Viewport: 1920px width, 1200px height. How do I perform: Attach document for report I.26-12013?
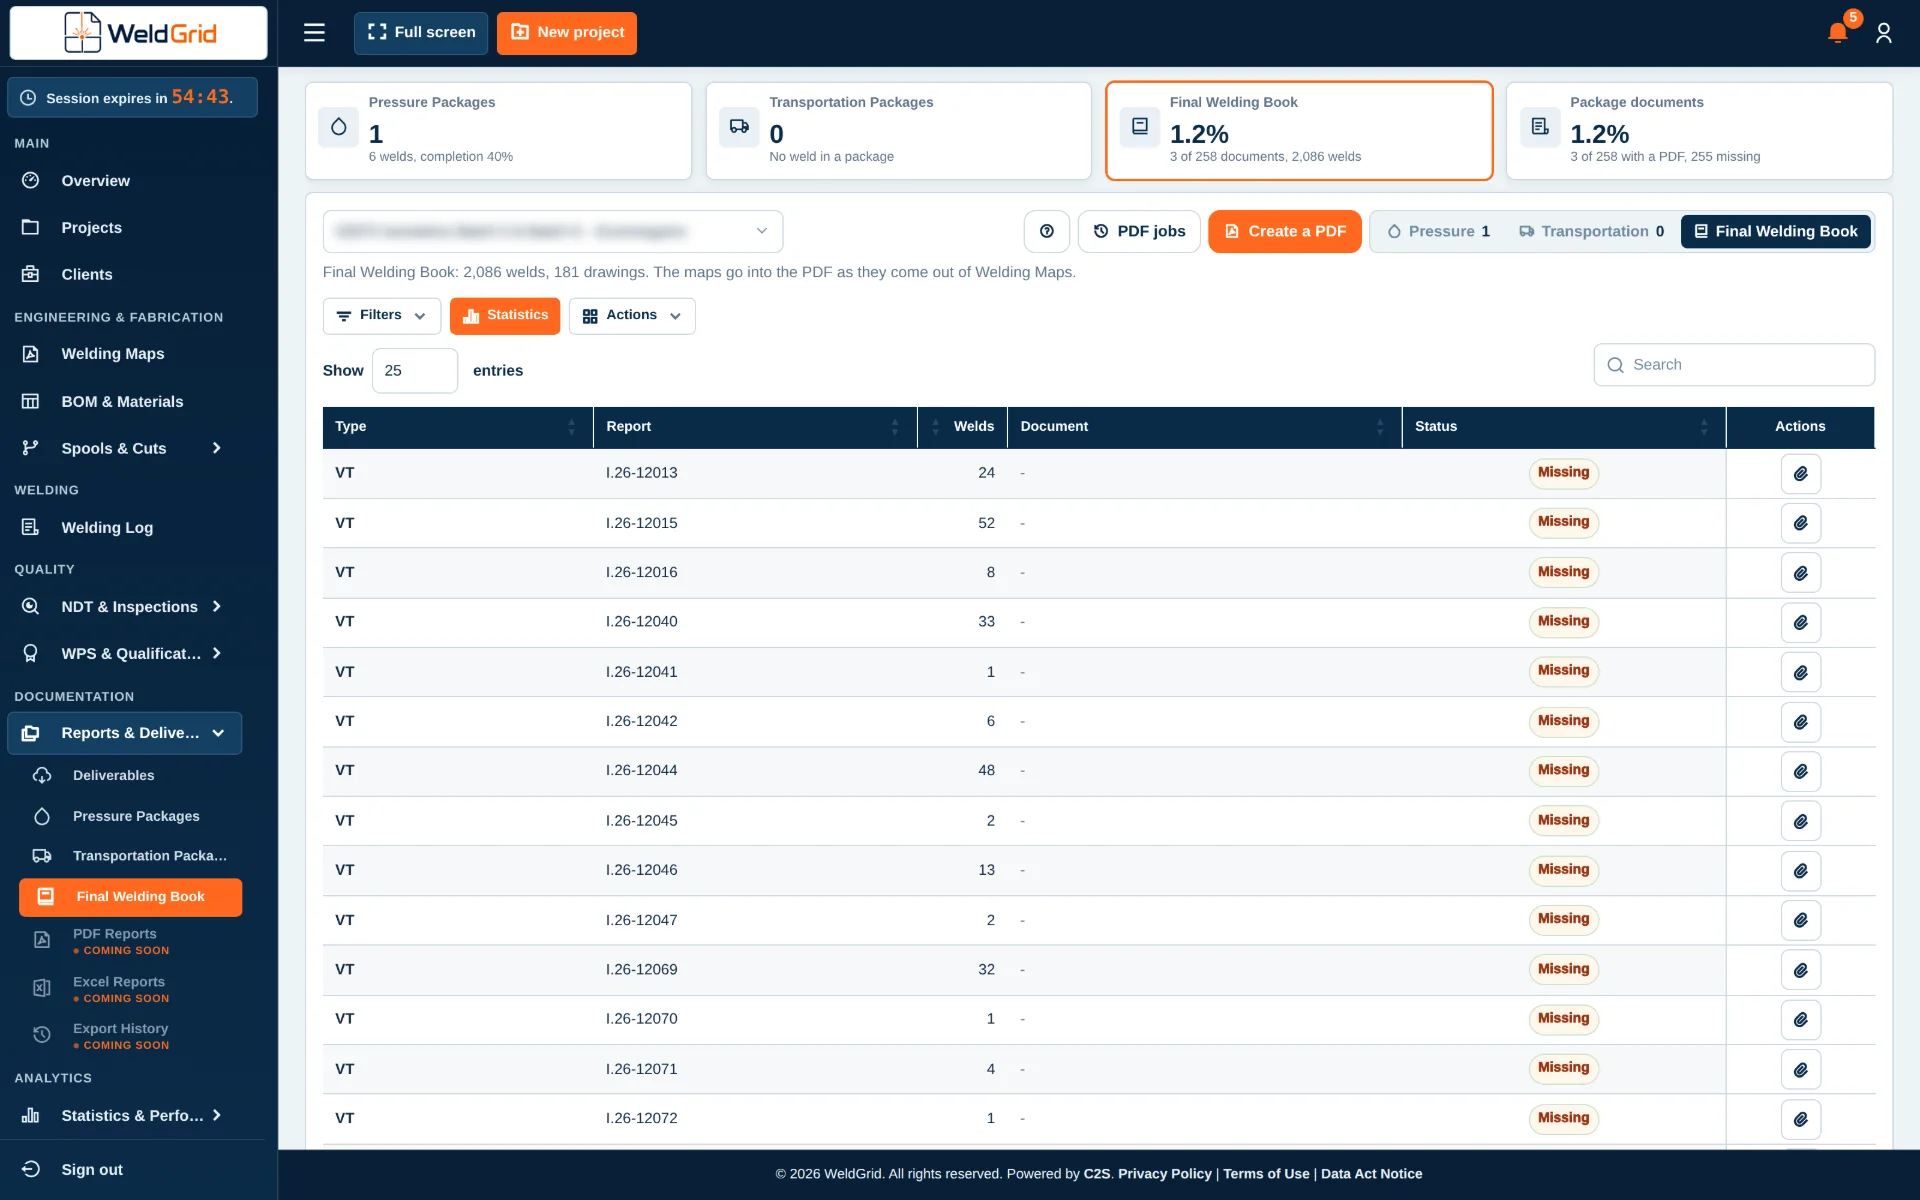click(x=1800, y=473)
